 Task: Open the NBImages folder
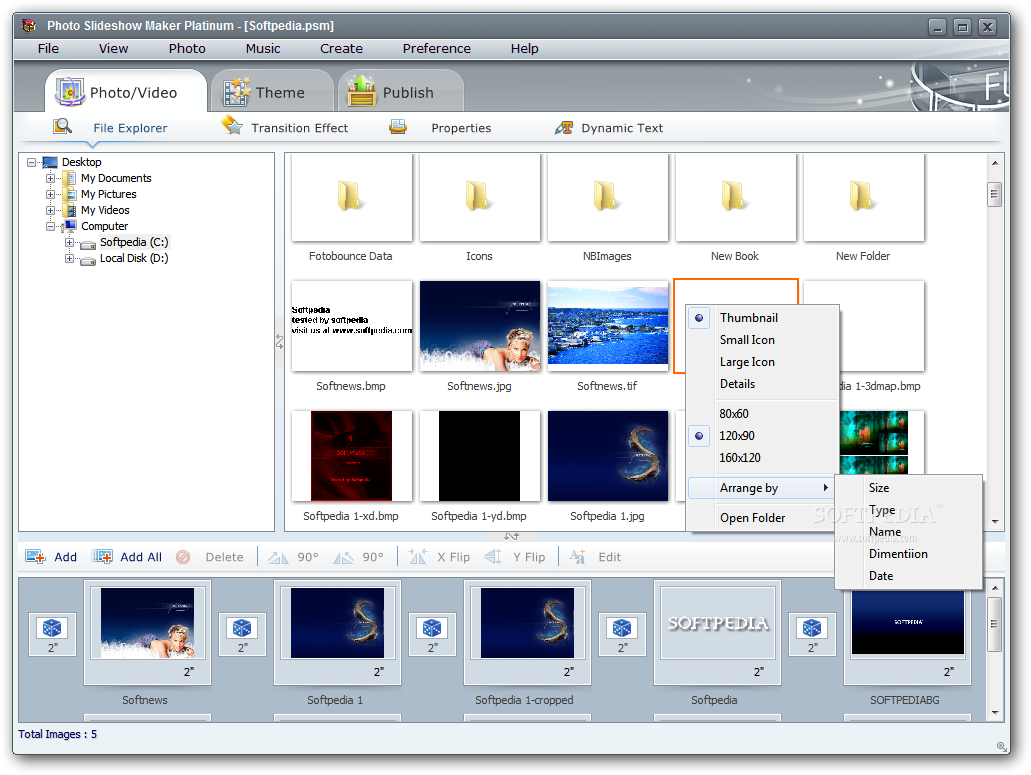tap(607, 197)
